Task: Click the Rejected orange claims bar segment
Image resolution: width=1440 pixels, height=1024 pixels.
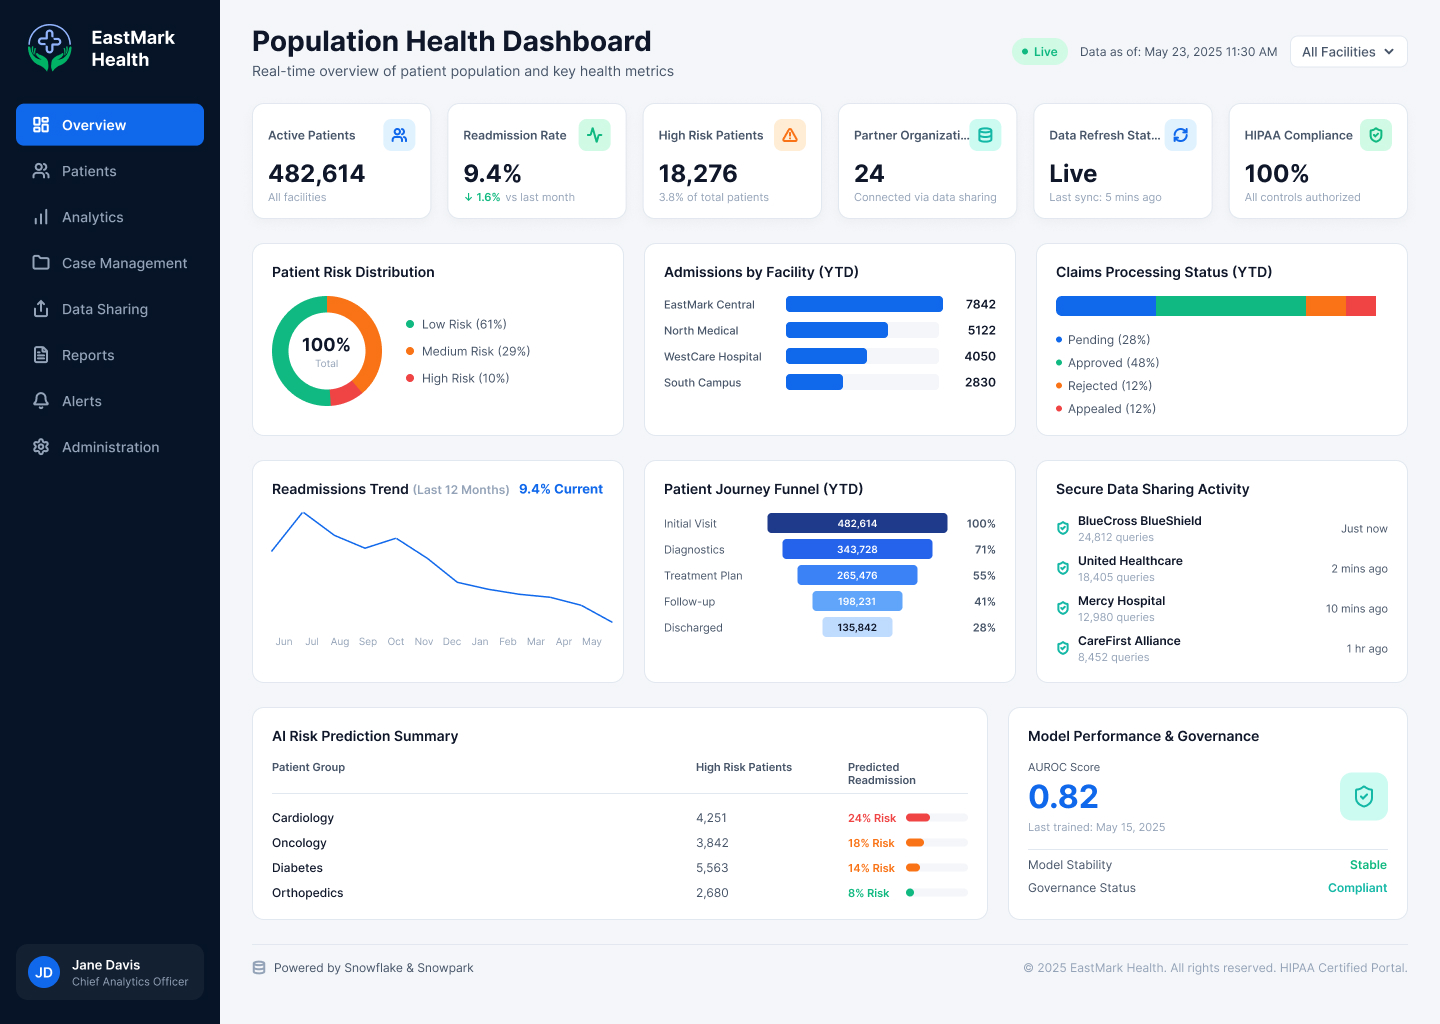Action: pyautogui.click(x=1325, y=306)
